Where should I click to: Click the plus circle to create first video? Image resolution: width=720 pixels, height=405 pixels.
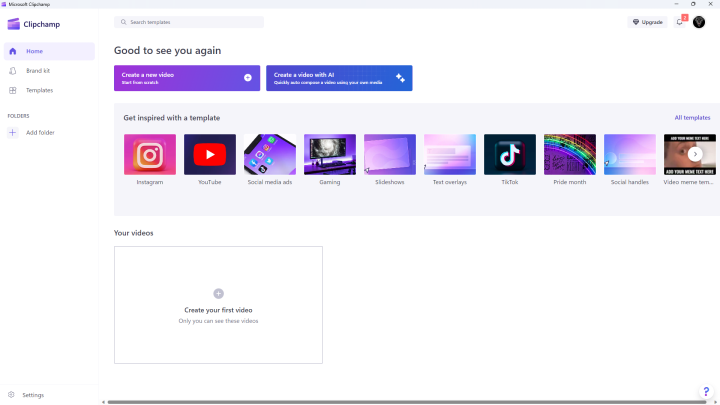point(219,293)
